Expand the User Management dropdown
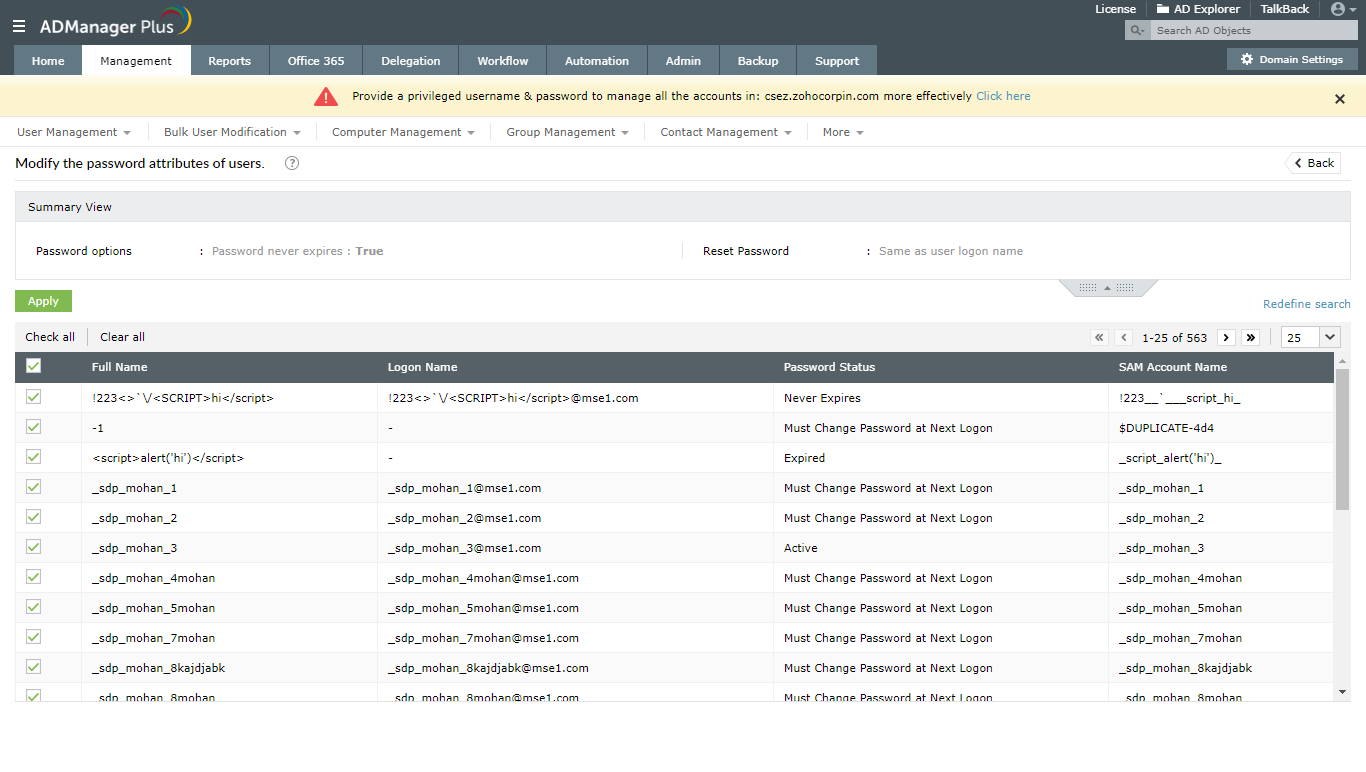1366x772 pixels. click(x=74, y=132)
